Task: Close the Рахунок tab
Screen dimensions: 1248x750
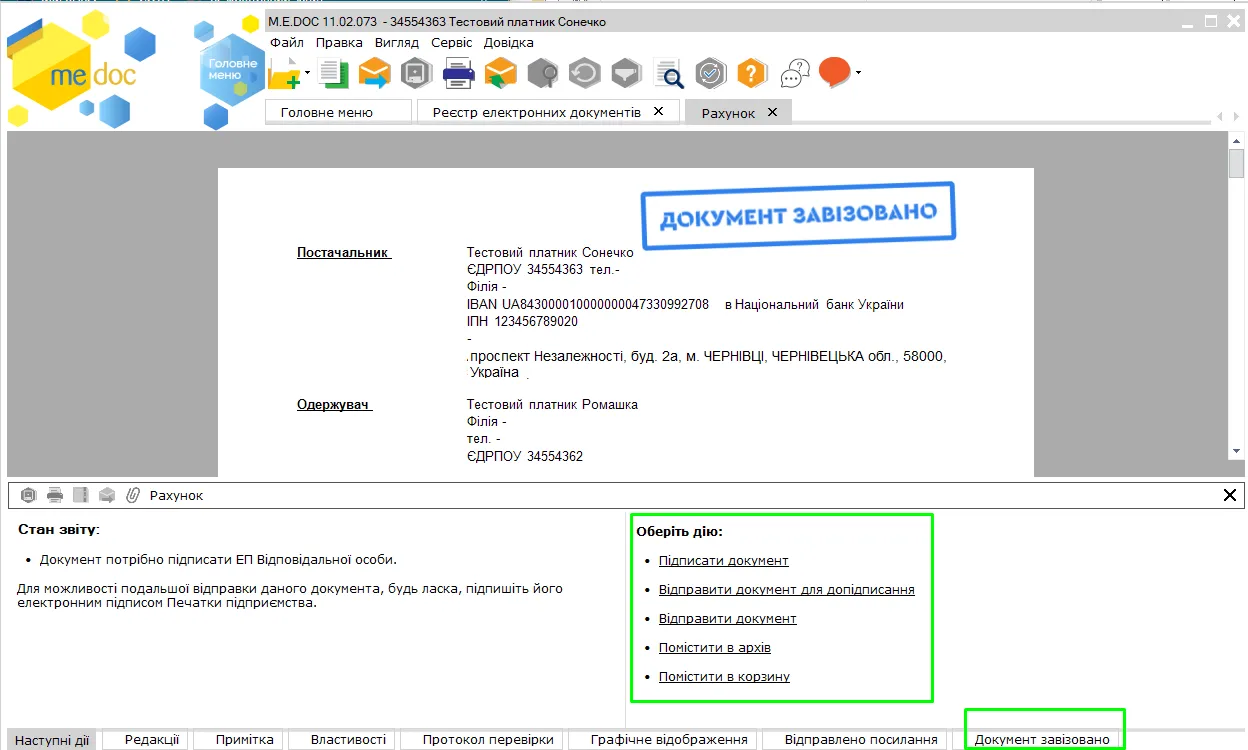Action: click(x=772, y=112)
